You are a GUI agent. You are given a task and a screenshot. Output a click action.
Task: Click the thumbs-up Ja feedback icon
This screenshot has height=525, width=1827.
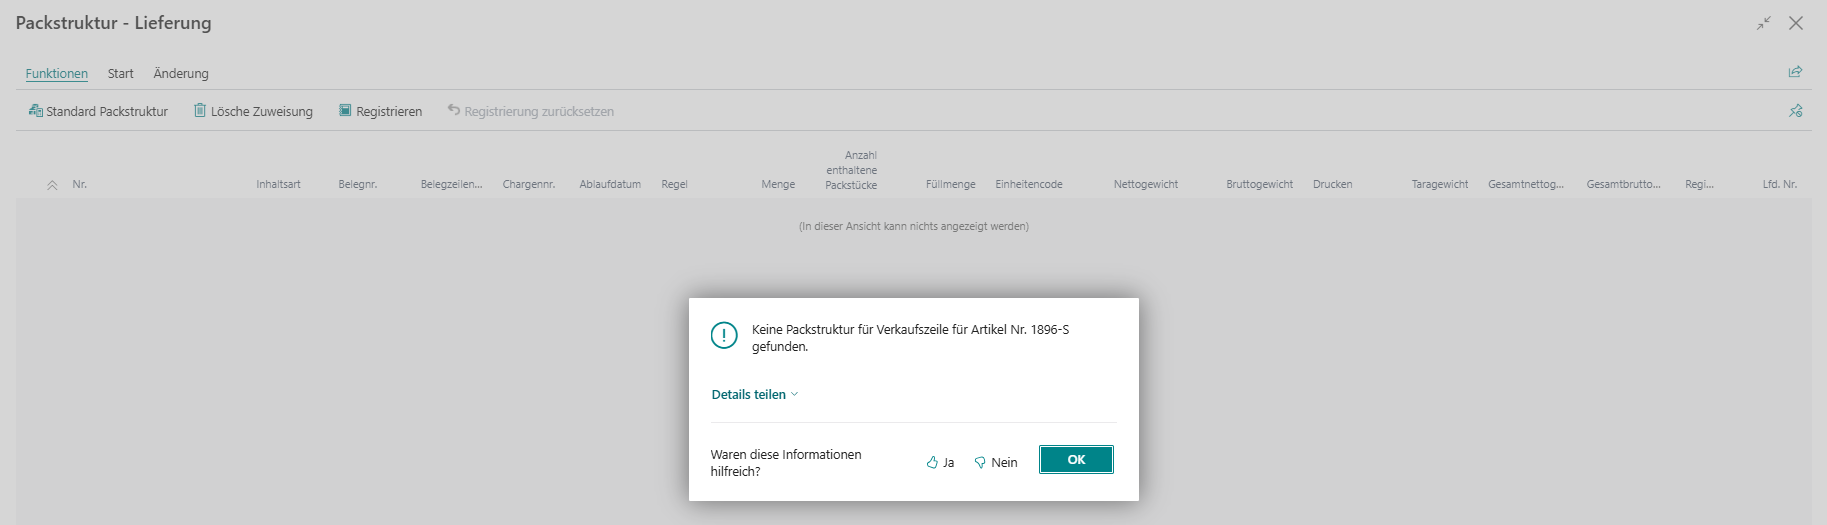(x=932, y=462)
